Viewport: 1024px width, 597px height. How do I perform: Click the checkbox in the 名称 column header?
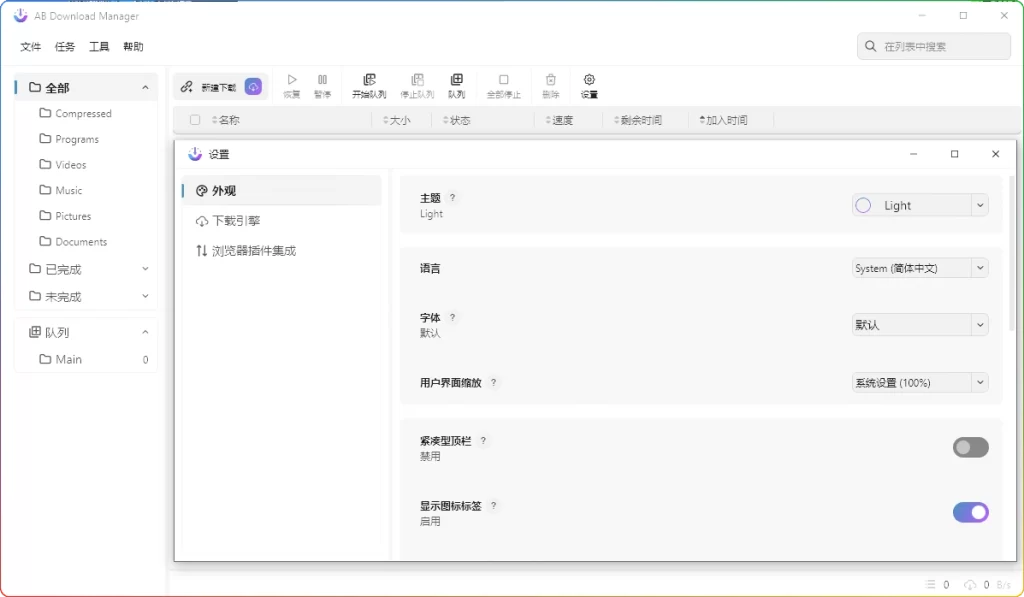(x=194, y=119)
